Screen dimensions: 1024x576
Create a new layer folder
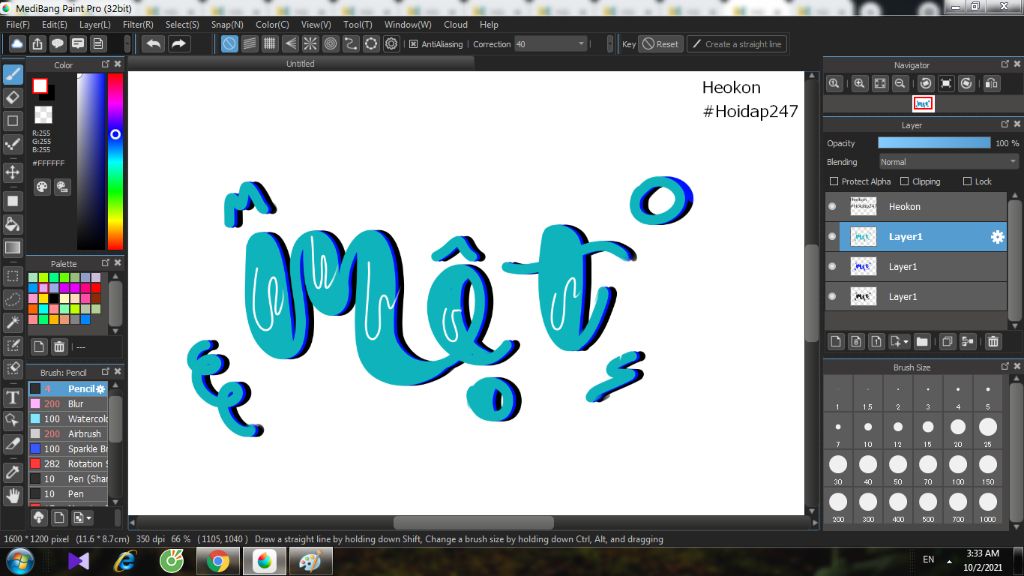[x=922, y=342]
